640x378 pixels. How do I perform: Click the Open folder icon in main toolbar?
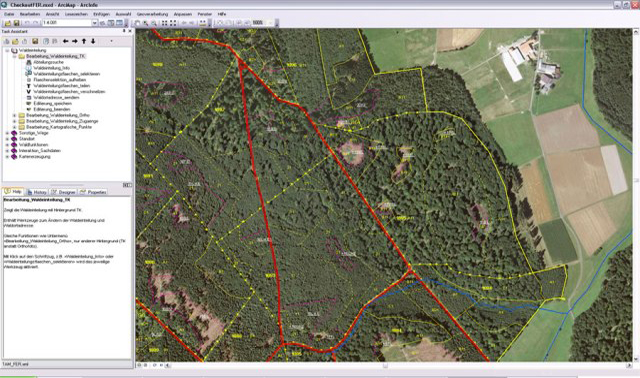pos(8,23)
